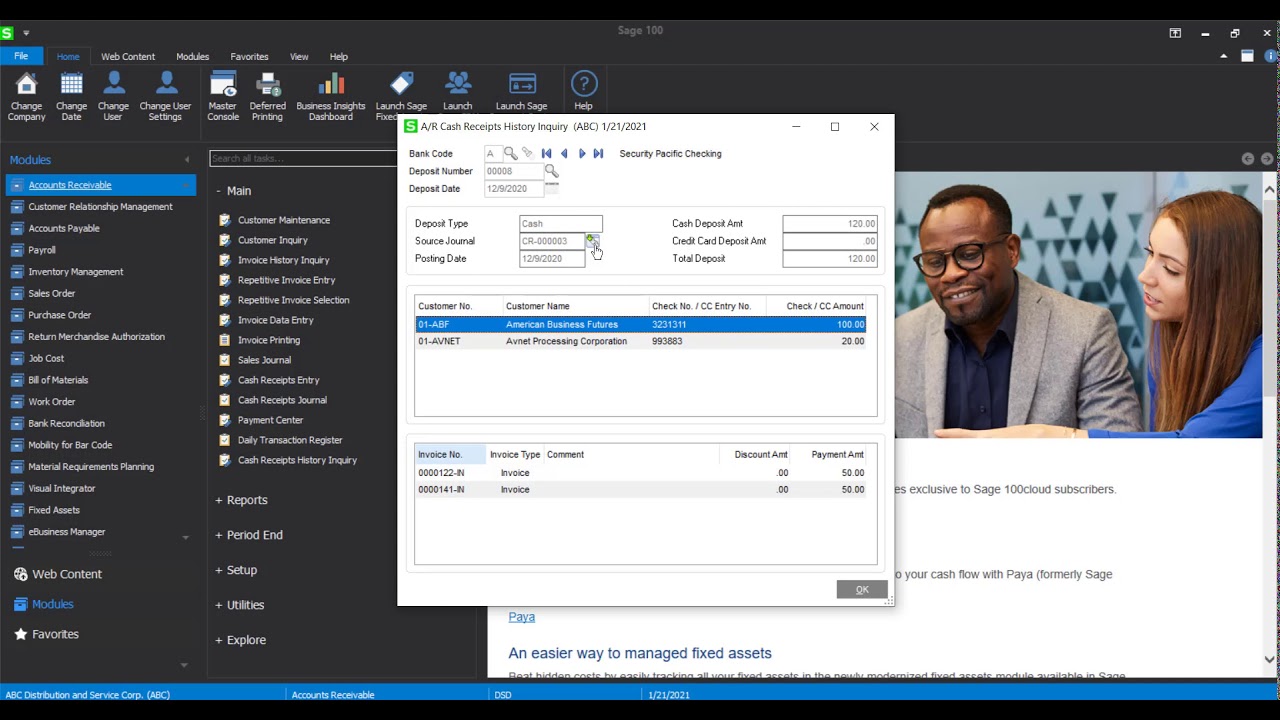
Task: Open Customer Maintenance task
Action: (x=284, y=220)
